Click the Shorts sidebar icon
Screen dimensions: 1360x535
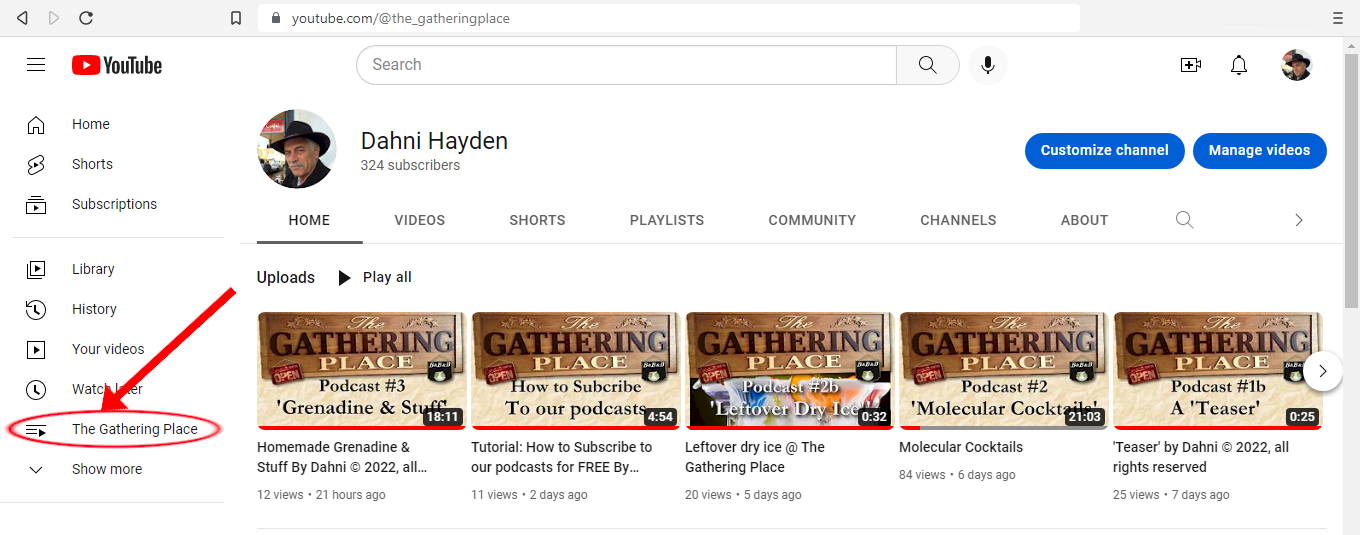pyautogui.click(x=36, y=165)
